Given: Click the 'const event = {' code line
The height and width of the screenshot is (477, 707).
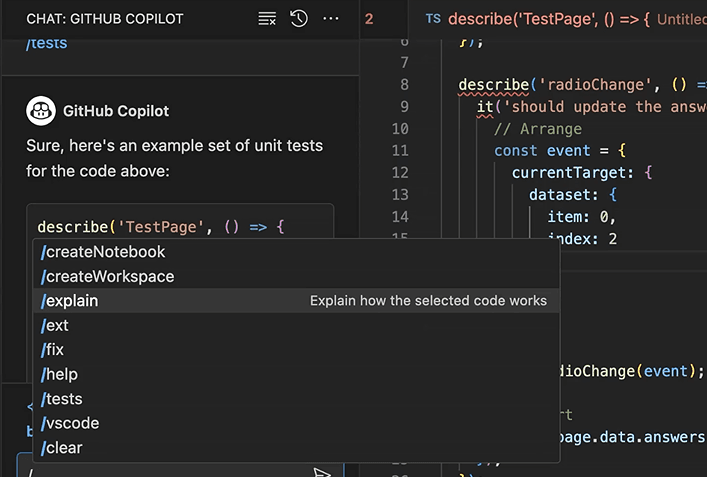Looking at the screenshot, I should tap(560, 151).
